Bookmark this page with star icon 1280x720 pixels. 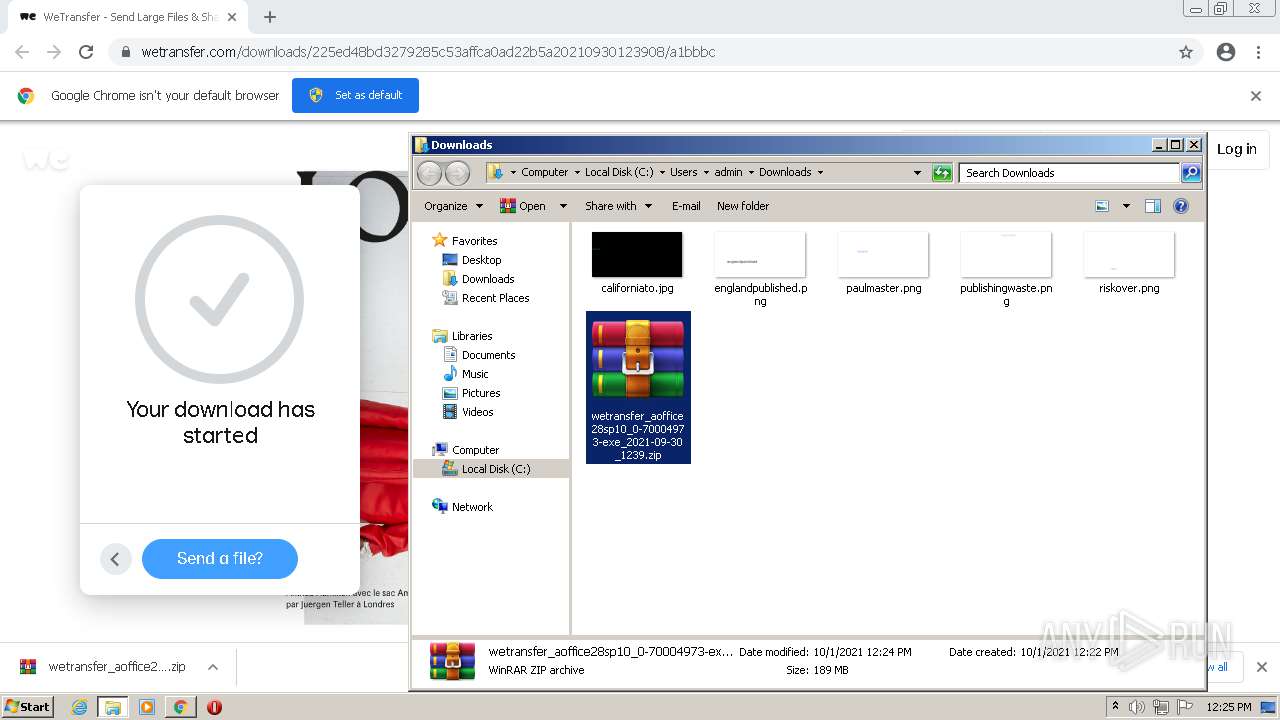[x=1186, y=52]
